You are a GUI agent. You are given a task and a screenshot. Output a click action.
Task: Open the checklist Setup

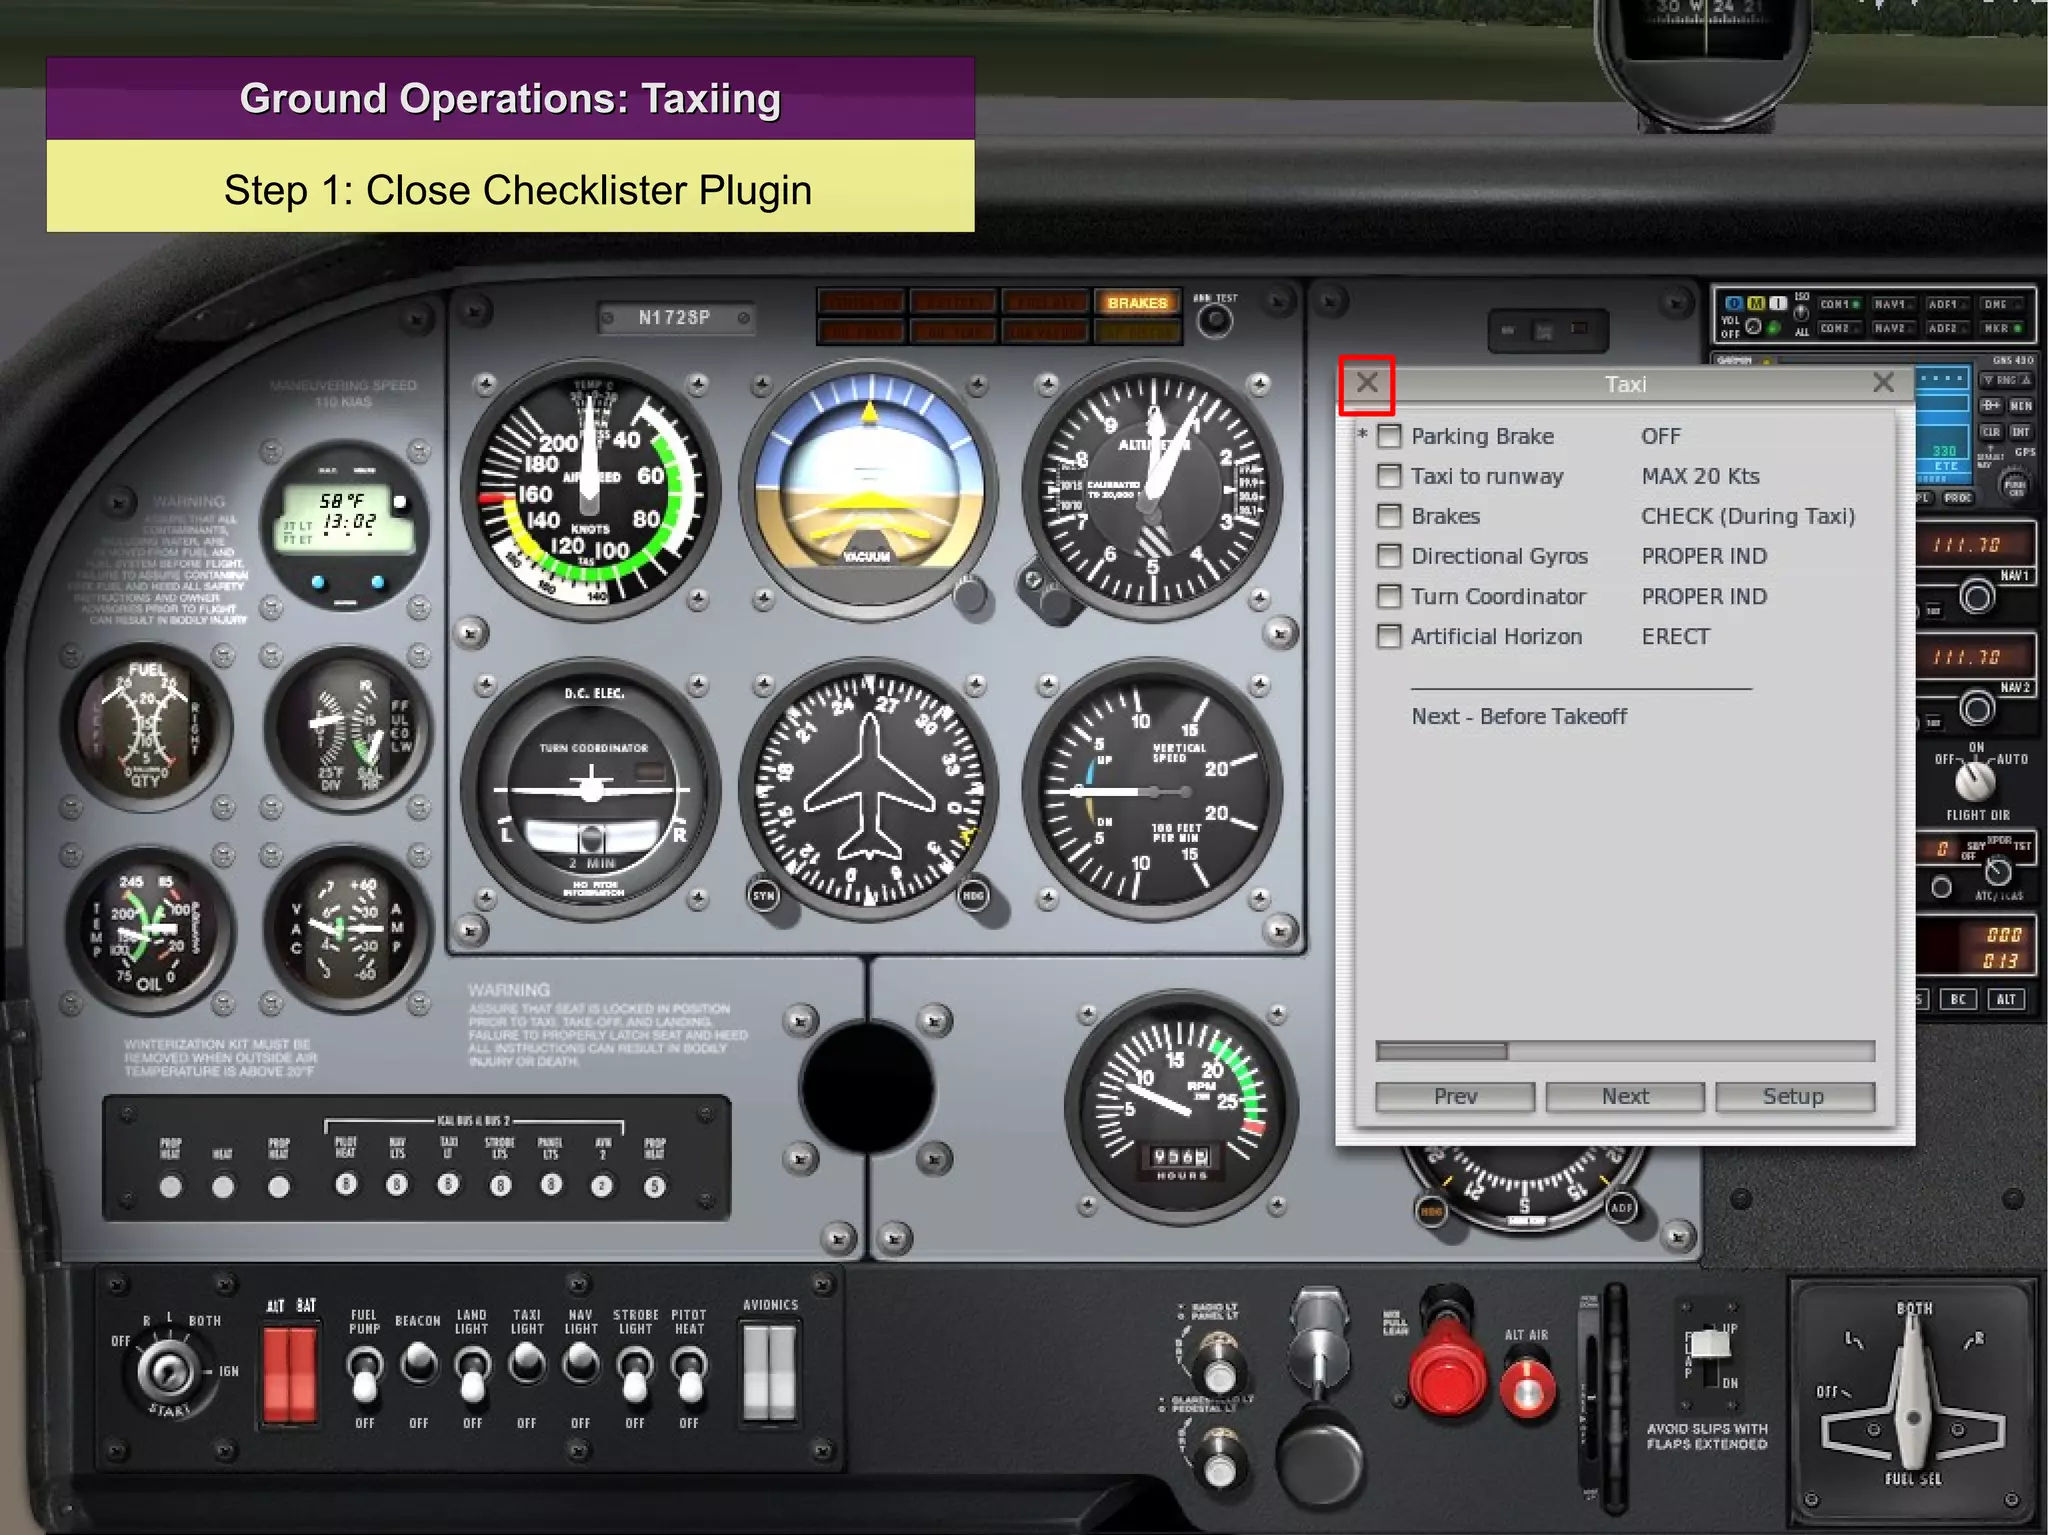point(1794,1096)
